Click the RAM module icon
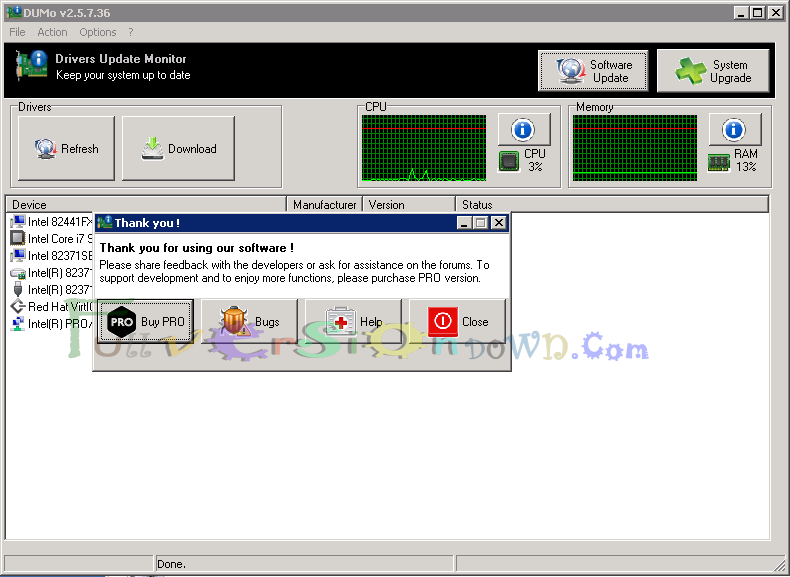This screenshot has height=577, width=790. coord(719,163)
